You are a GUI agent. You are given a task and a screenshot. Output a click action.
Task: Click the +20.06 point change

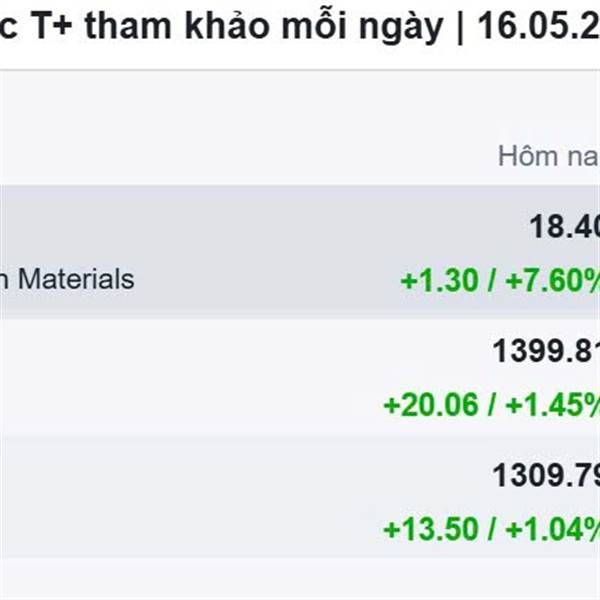click(x=431, y=405)
